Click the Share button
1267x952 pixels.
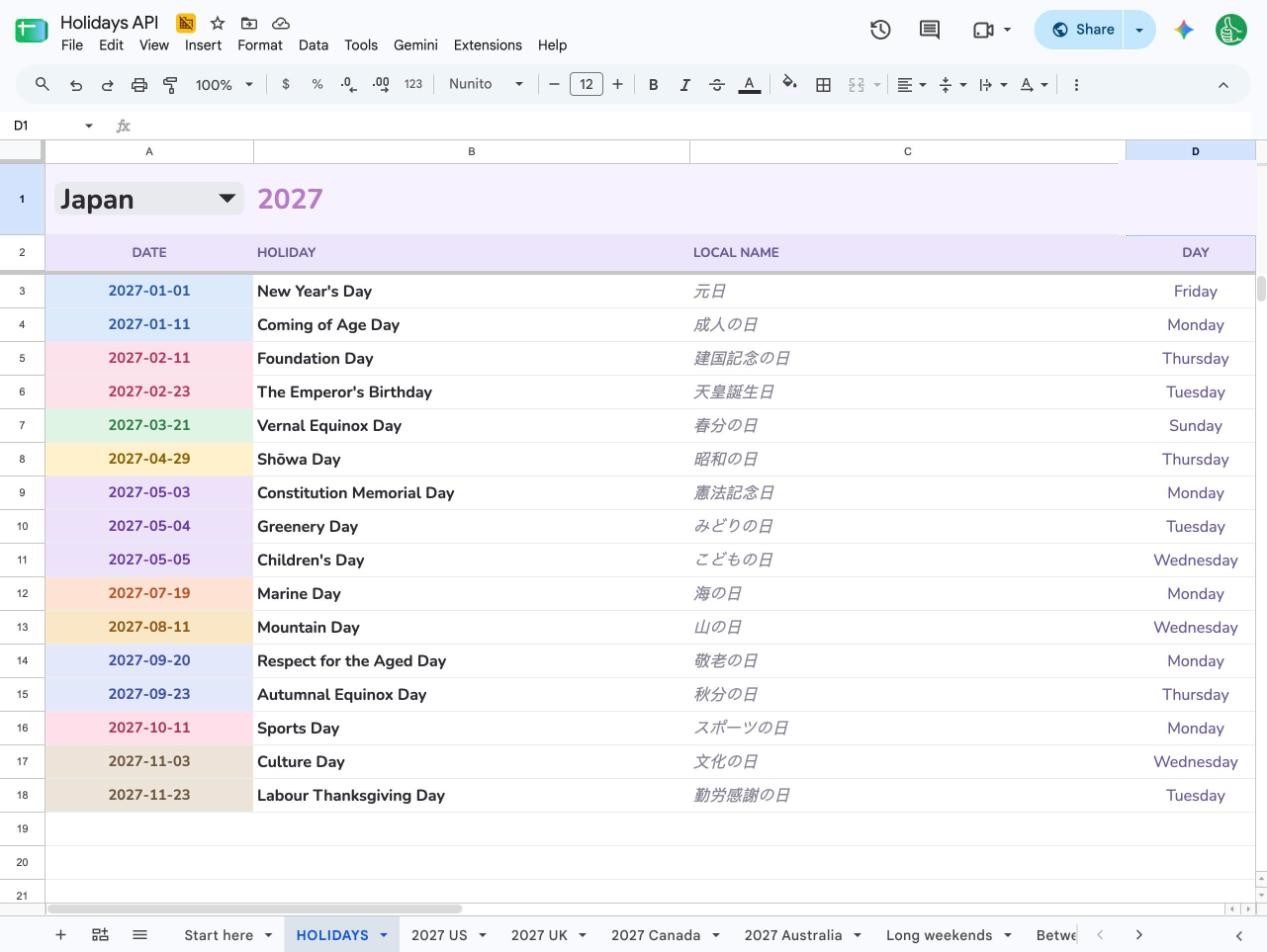[1081, 30]
